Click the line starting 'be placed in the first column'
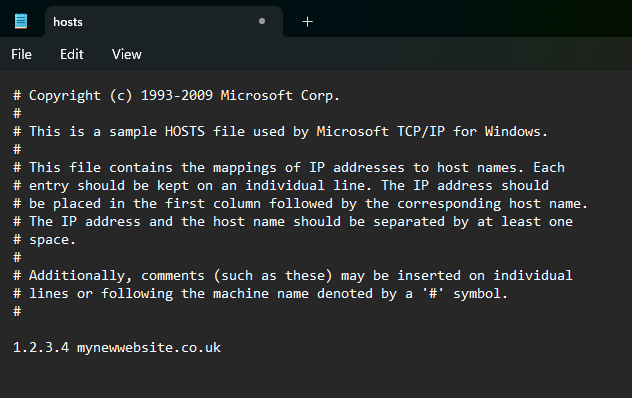 [300, 204]
